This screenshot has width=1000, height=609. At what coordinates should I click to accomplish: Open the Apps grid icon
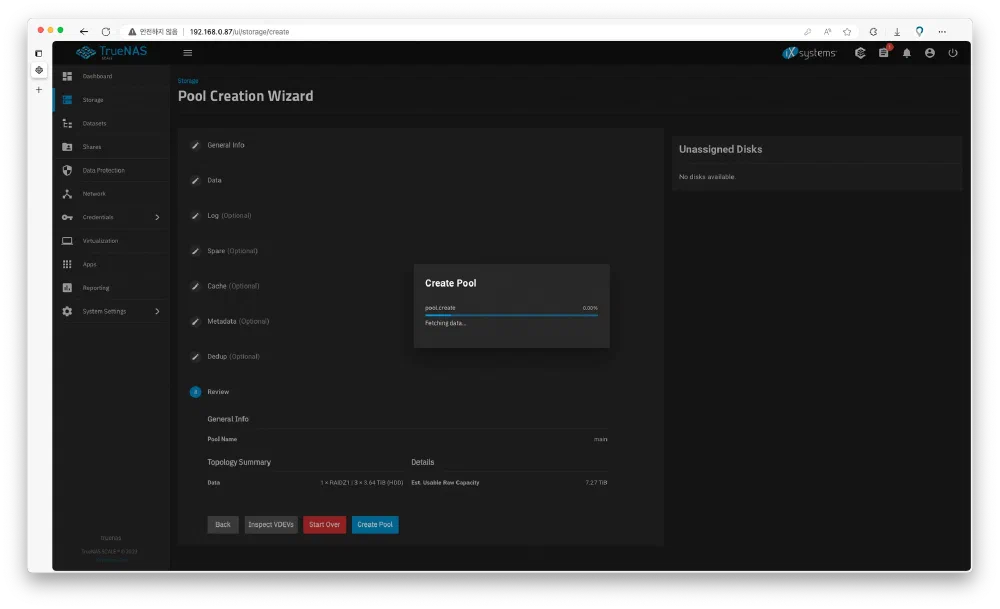click(67, 264)
